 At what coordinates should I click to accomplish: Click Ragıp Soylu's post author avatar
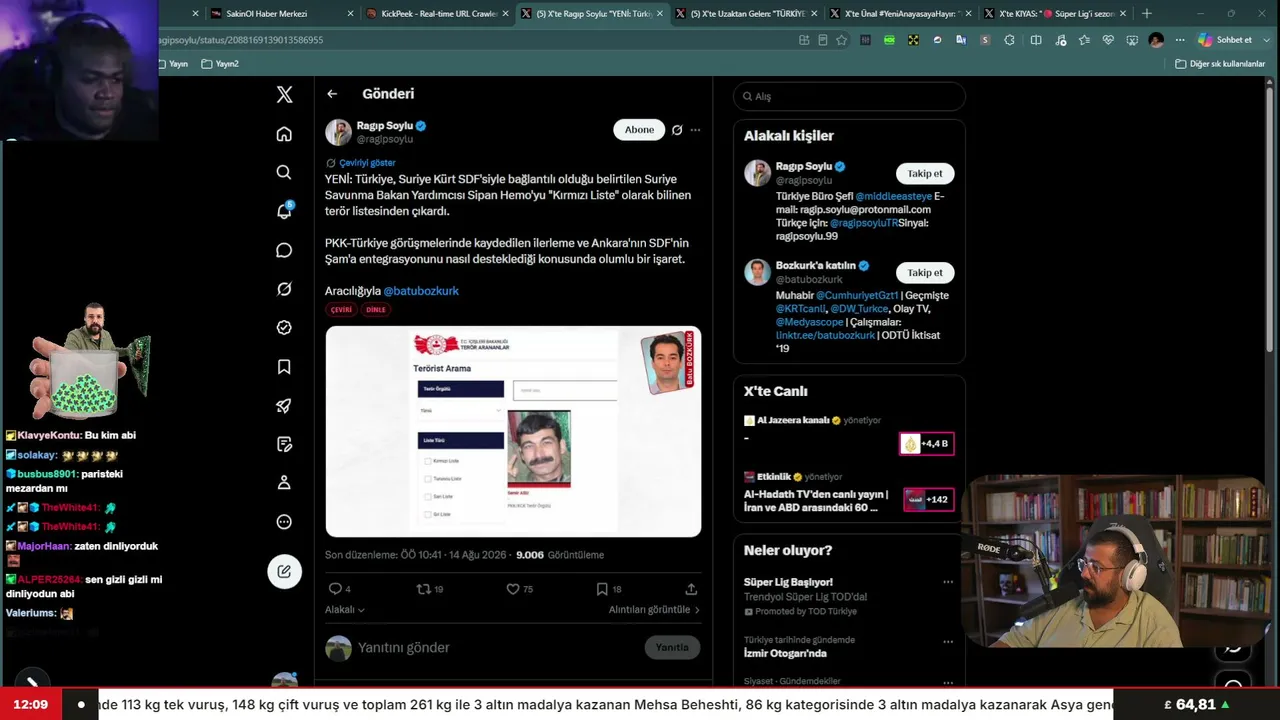tap(339, 132)
